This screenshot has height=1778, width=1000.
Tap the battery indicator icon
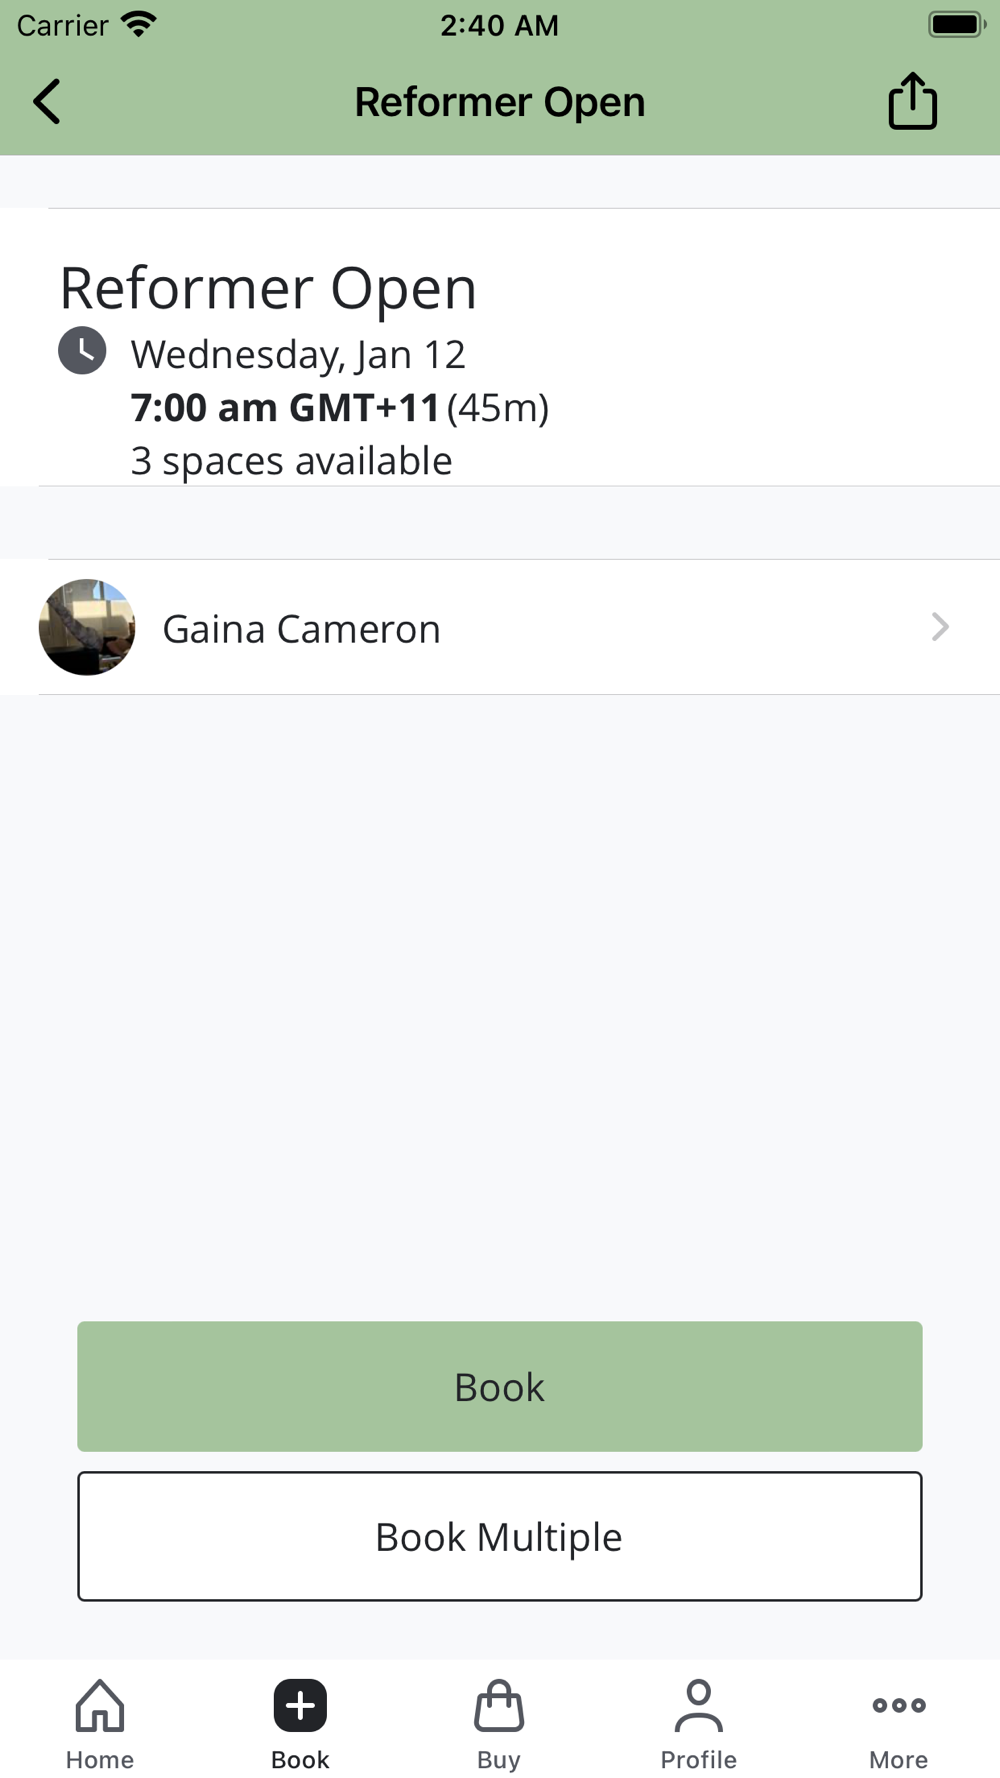pos(956,24)
